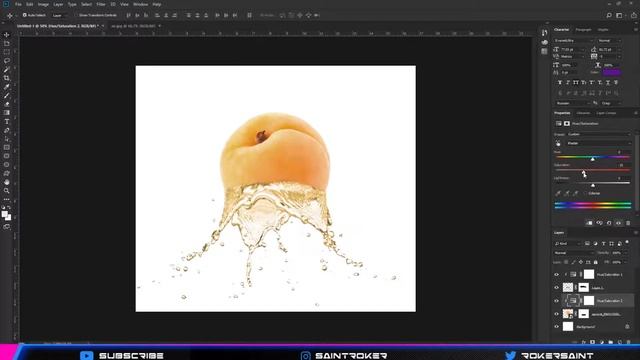The image size is (640, 360).
Task: Click the font size input field
Action: pos(569,49)
